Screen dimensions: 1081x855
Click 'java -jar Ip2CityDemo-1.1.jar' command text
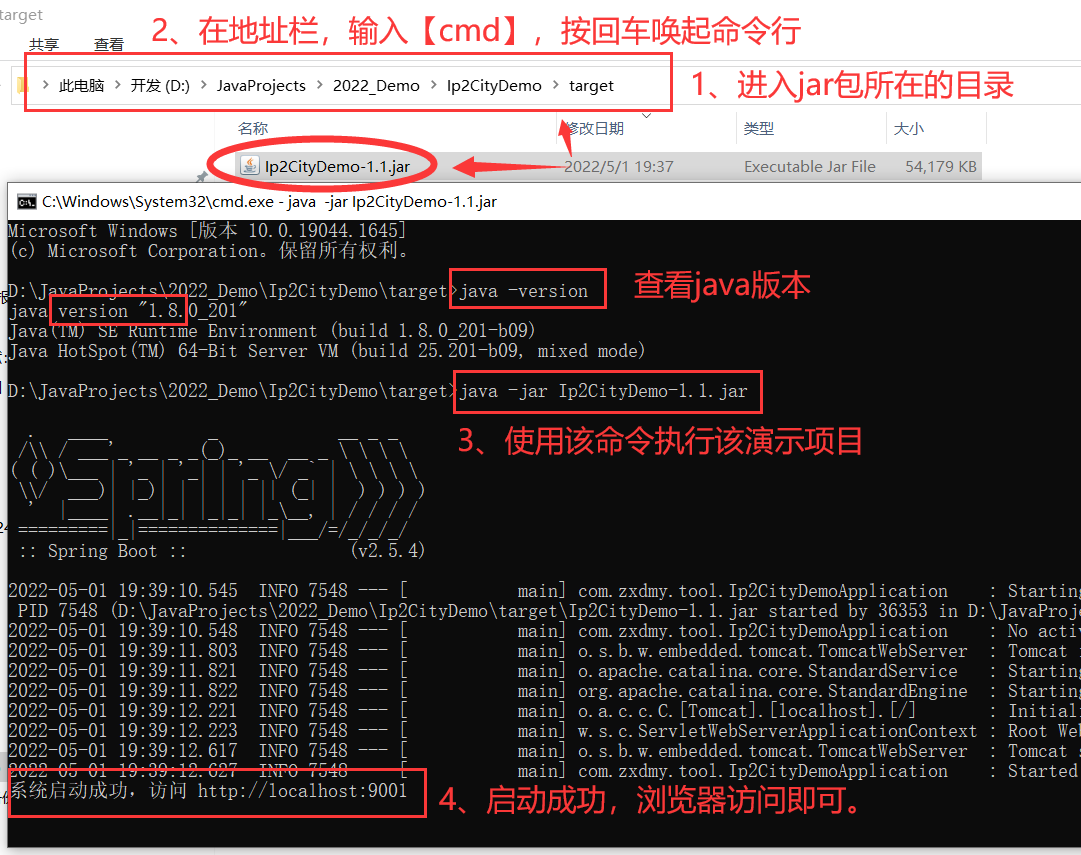tap(603, 391)
